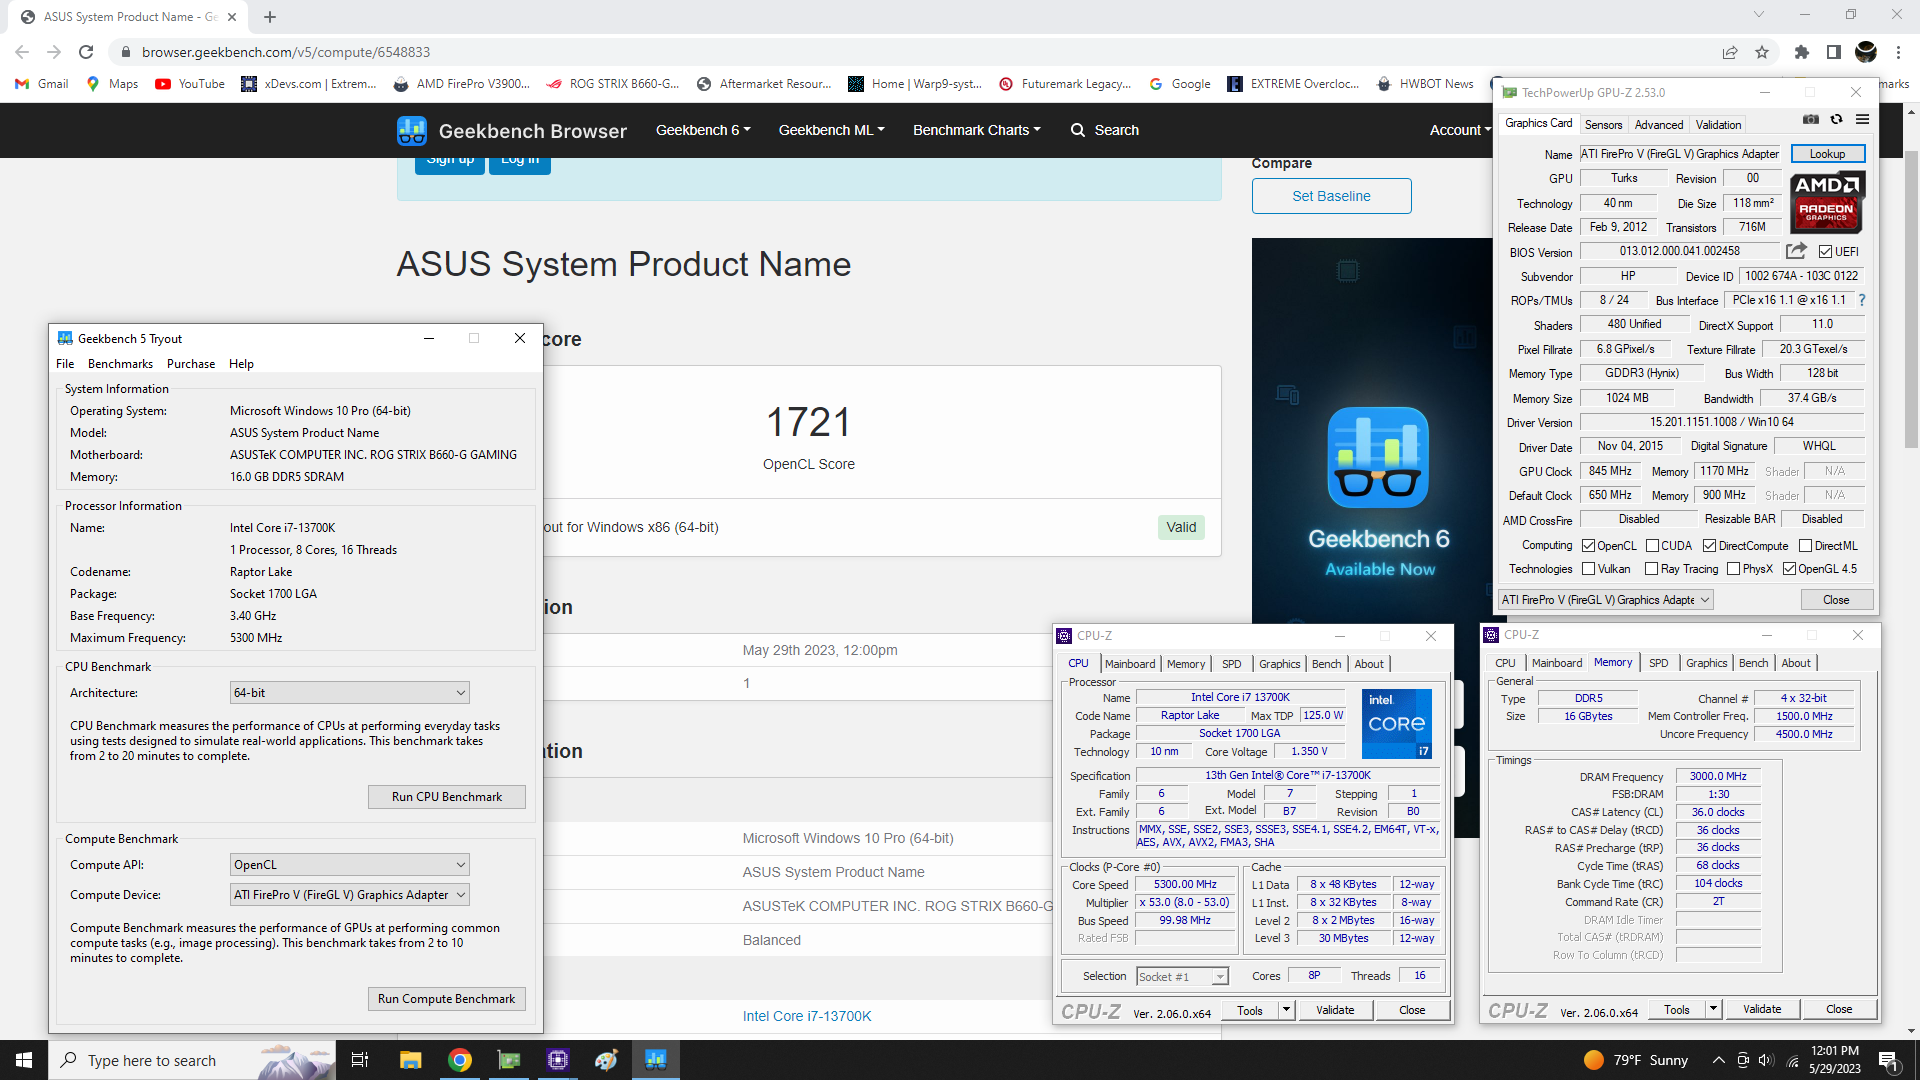This screenshot has width=1920, height=1080.
Task: Click the Windows taskbar search box
Action: (192, 1060)
